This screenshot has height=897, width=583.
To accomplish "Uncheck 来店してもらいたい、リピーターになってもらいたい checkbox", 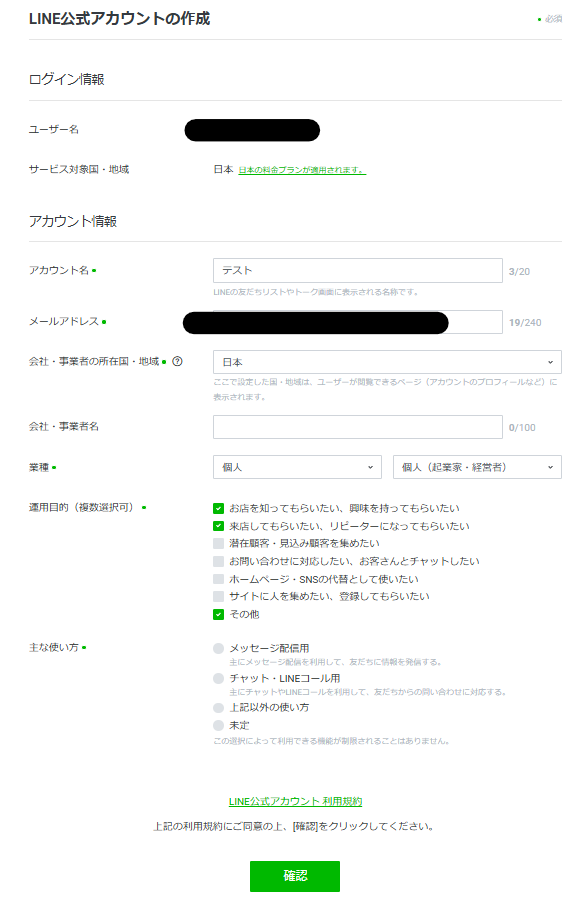I will (218, 526).
